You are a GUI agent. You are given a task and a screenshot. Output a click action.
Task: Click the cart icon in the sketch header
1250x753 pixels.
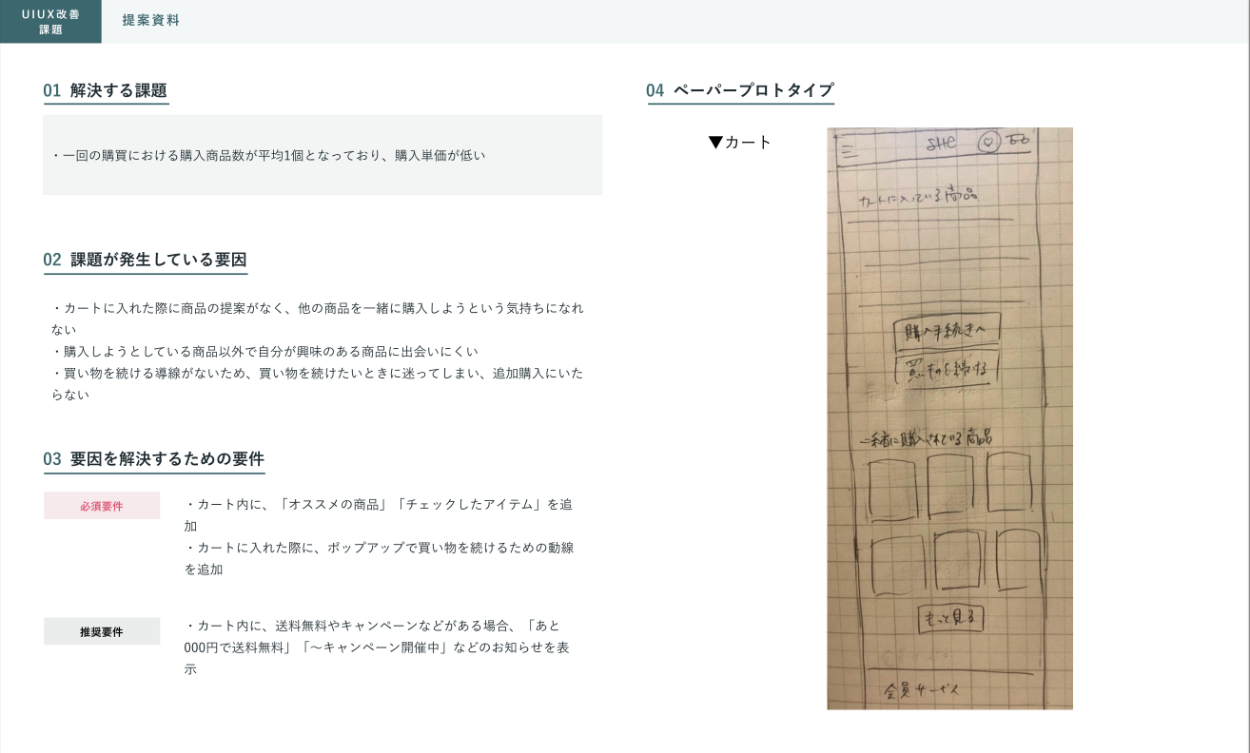point(1018,141)
